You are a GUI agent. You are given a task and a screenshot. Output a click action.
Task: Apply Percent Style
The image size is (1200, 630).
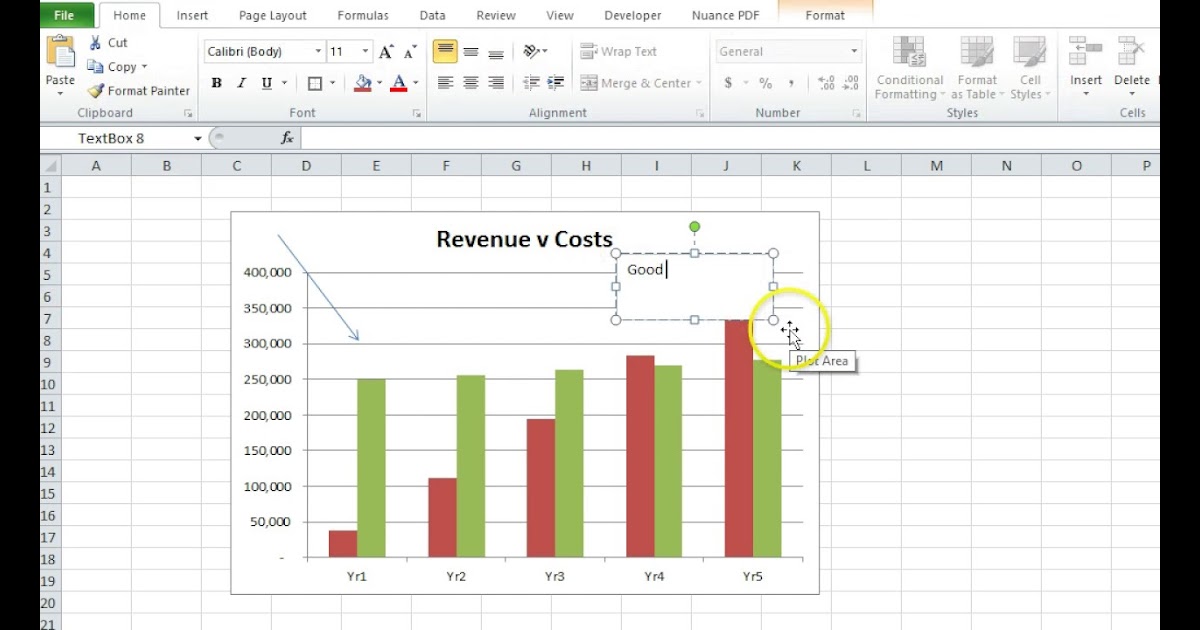coord(765,83)
